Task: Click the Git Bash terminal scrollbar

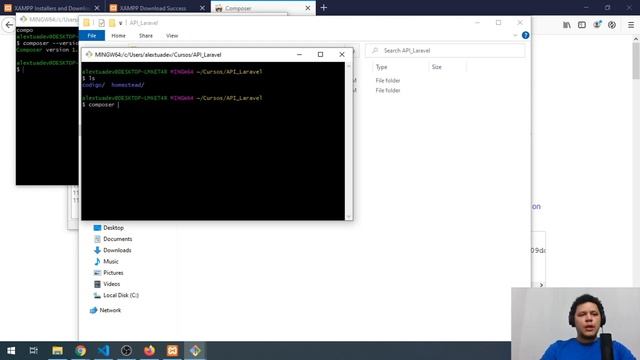Action: click(x=349, y=141)
